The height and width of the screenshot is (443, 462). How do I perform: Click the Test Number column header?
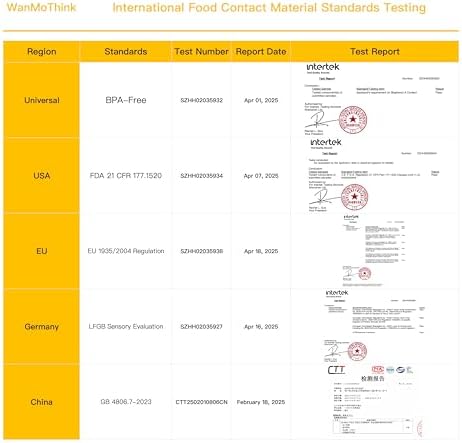point(201,52)
